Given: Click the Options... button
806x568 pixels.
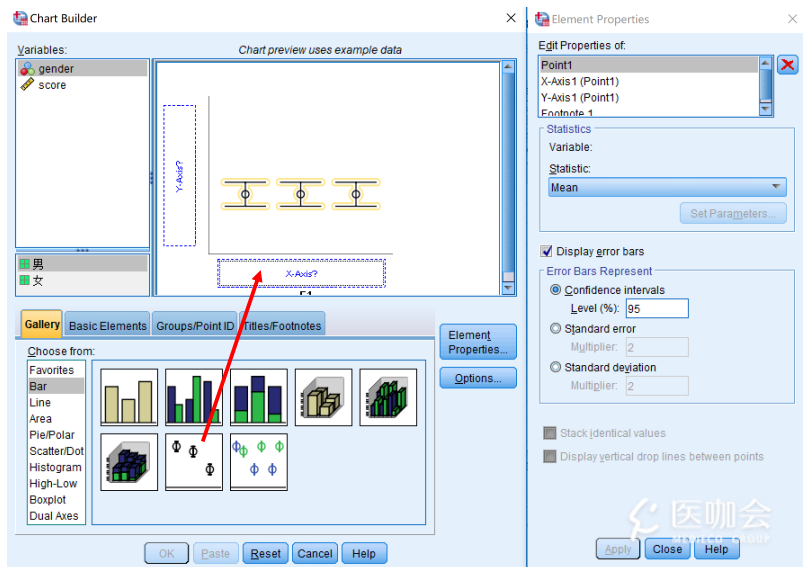Looking at the screenshot, I should coord(477,378).
